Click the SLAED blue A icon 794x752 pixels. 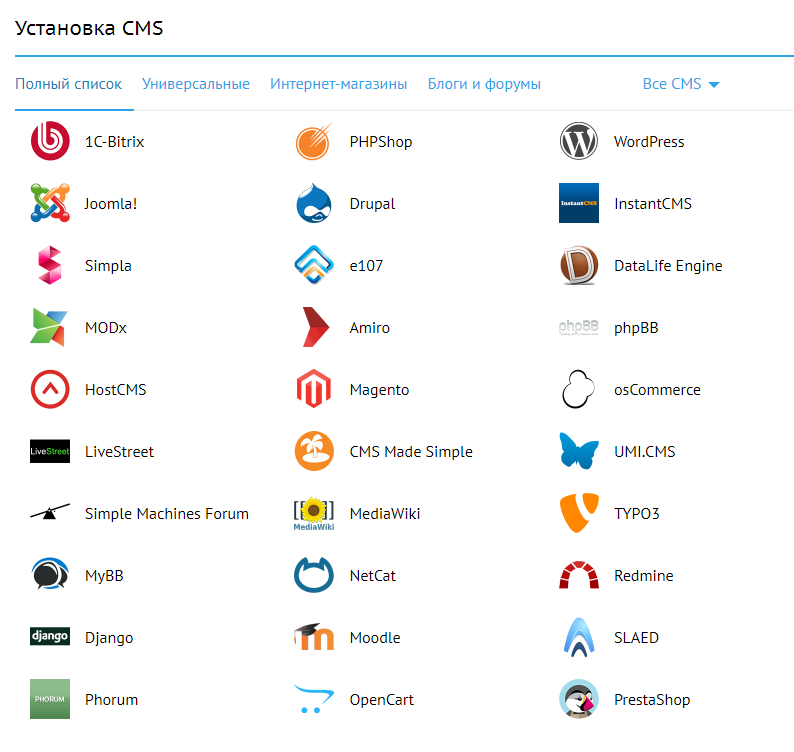tap(579, 637)
